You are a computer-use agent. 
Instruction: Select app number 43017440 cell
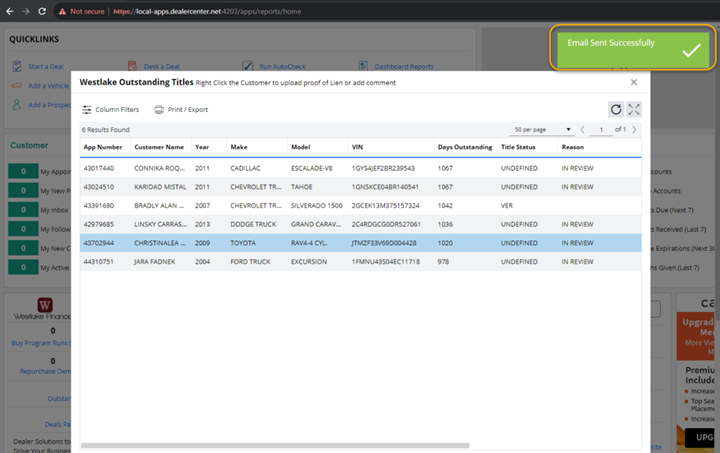point(99,168)
